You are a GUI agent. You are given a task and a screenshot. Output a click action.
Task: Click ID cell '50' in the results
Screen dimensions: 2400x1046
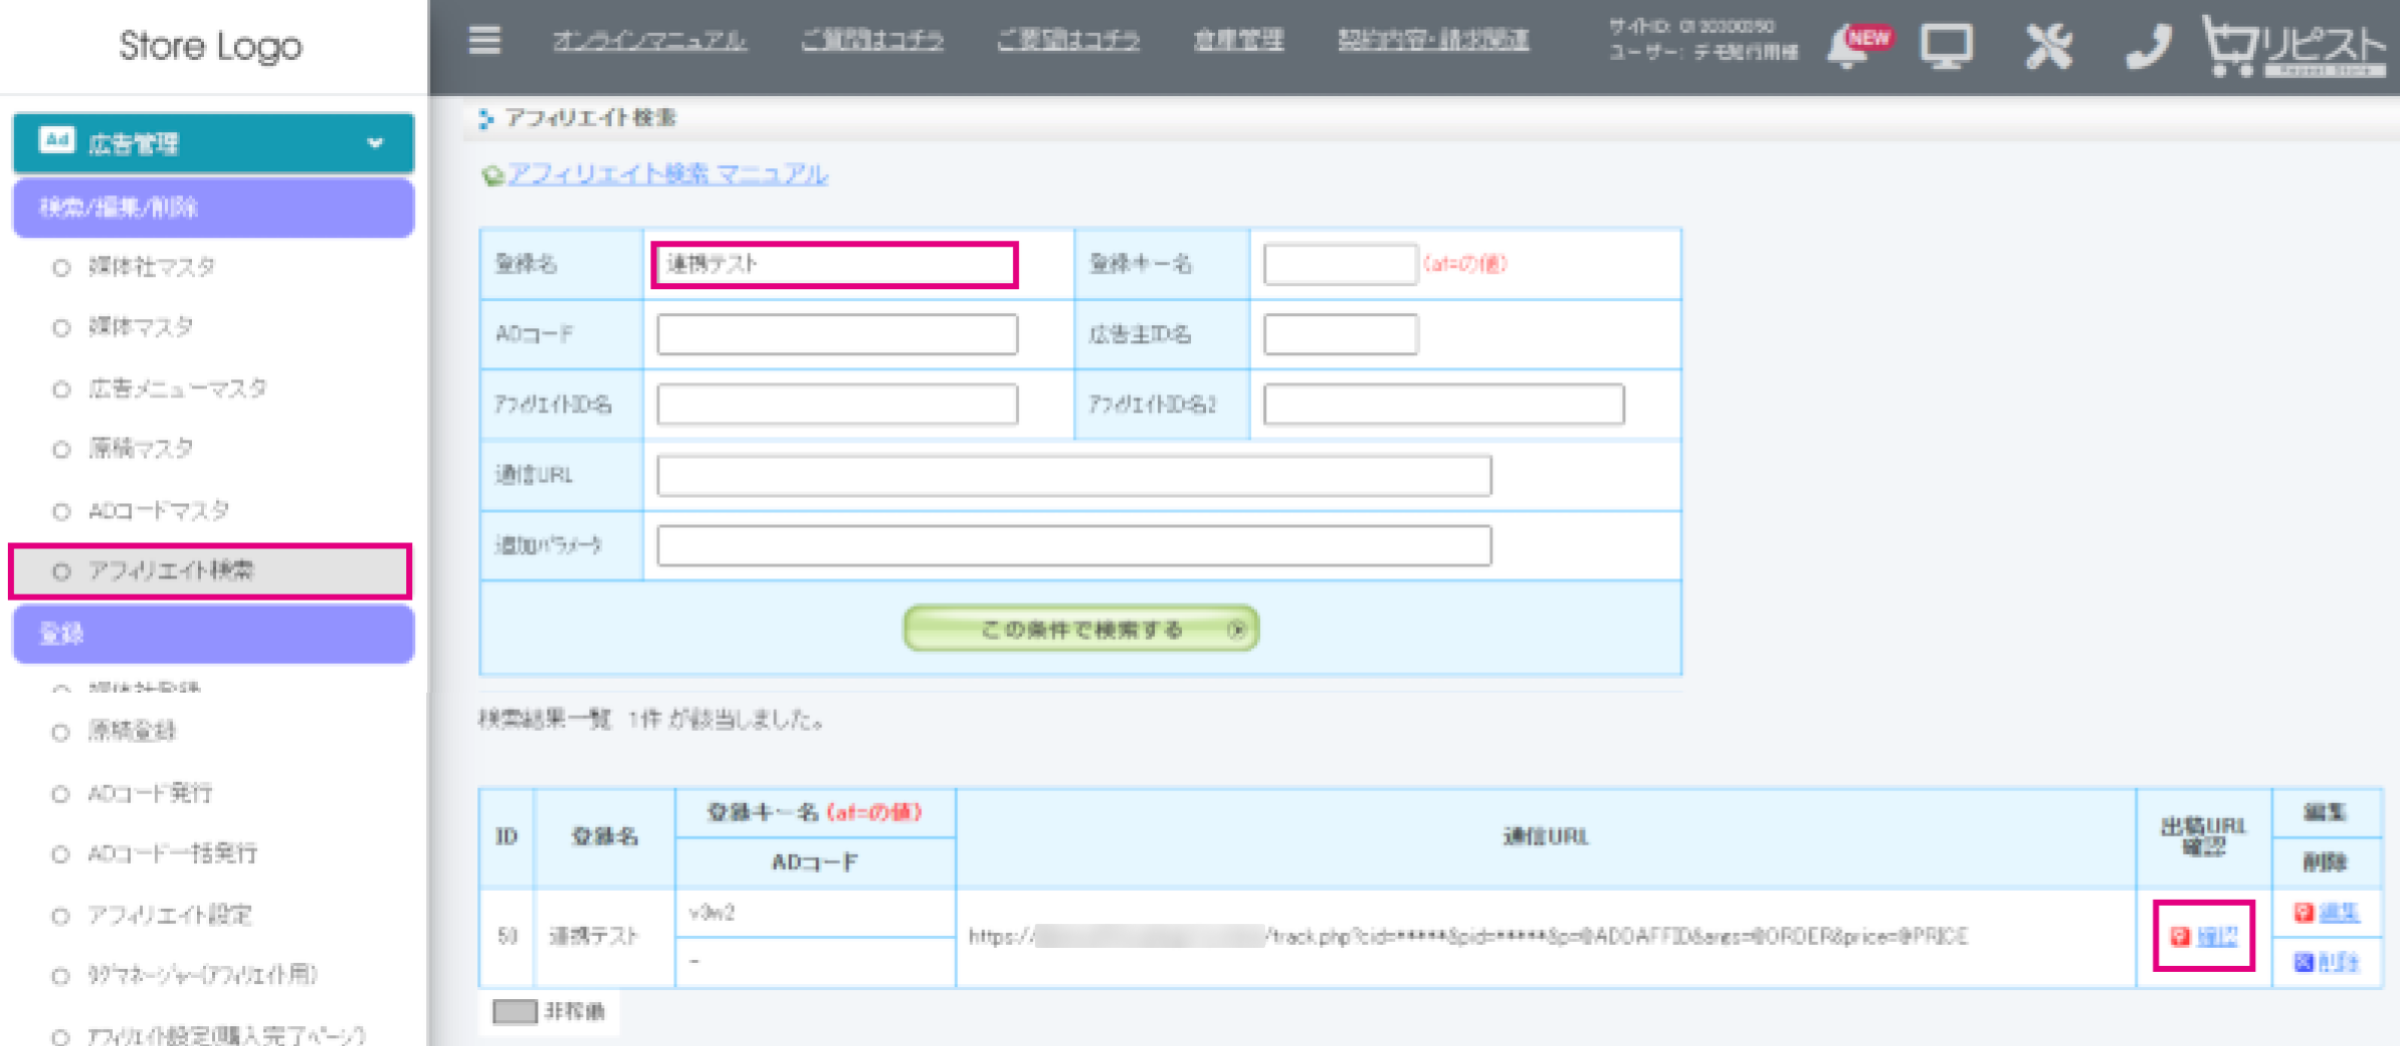[507, 937]
